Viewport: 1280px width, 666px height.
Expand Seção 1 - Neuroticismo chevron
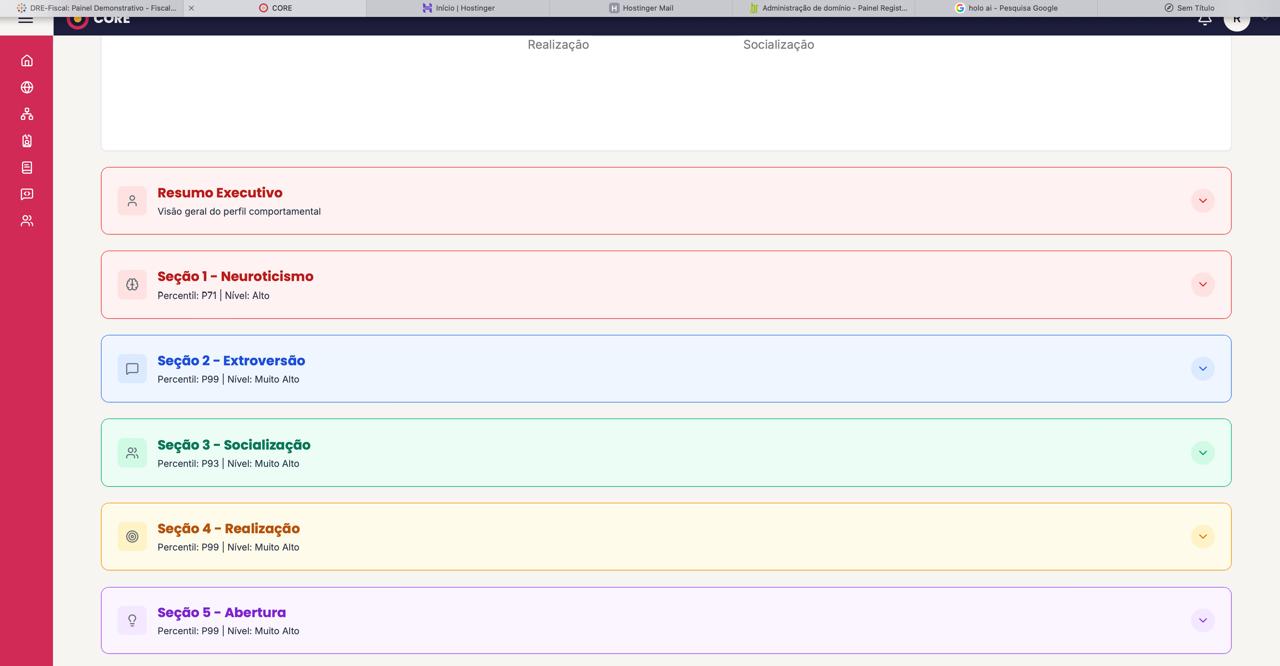(x=1202, y=285)
